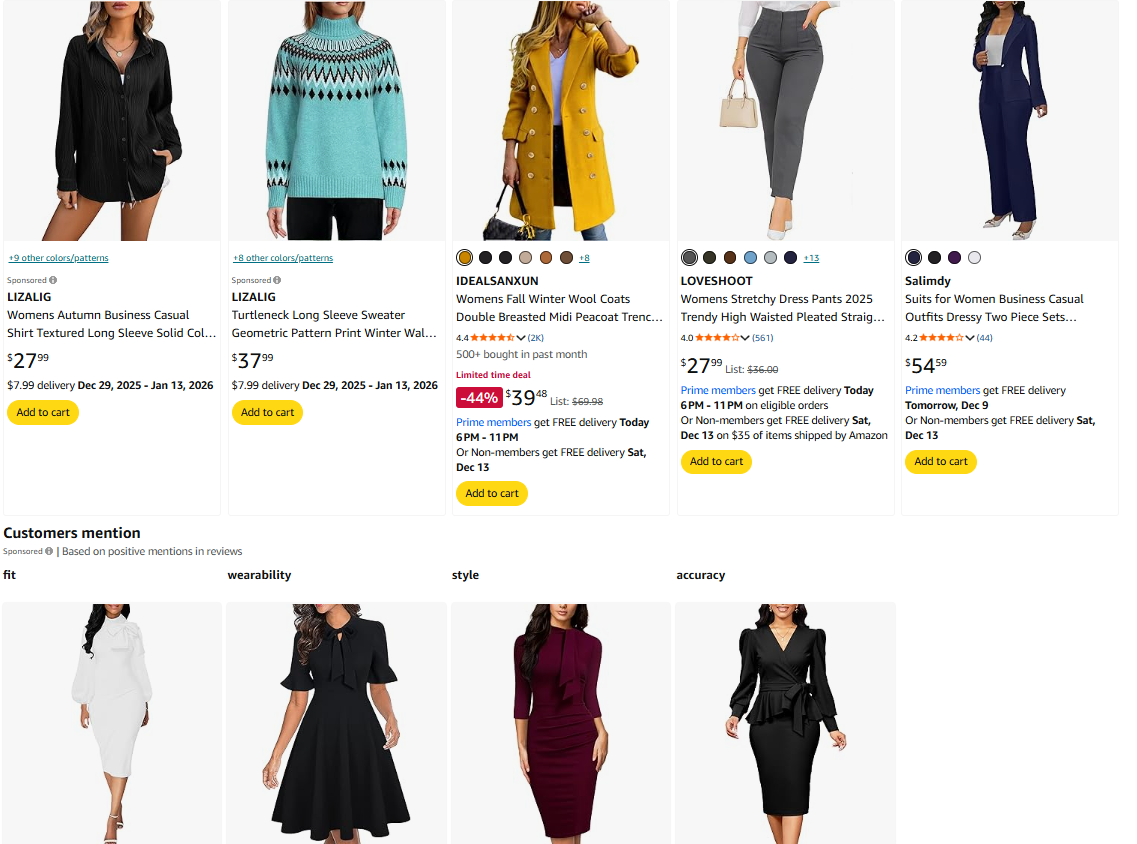Expand the rating popover arrow for Salimdy suit
The width and height of the screenshot is (1137, 844).
pyautogui.click(x=970, y=338)
